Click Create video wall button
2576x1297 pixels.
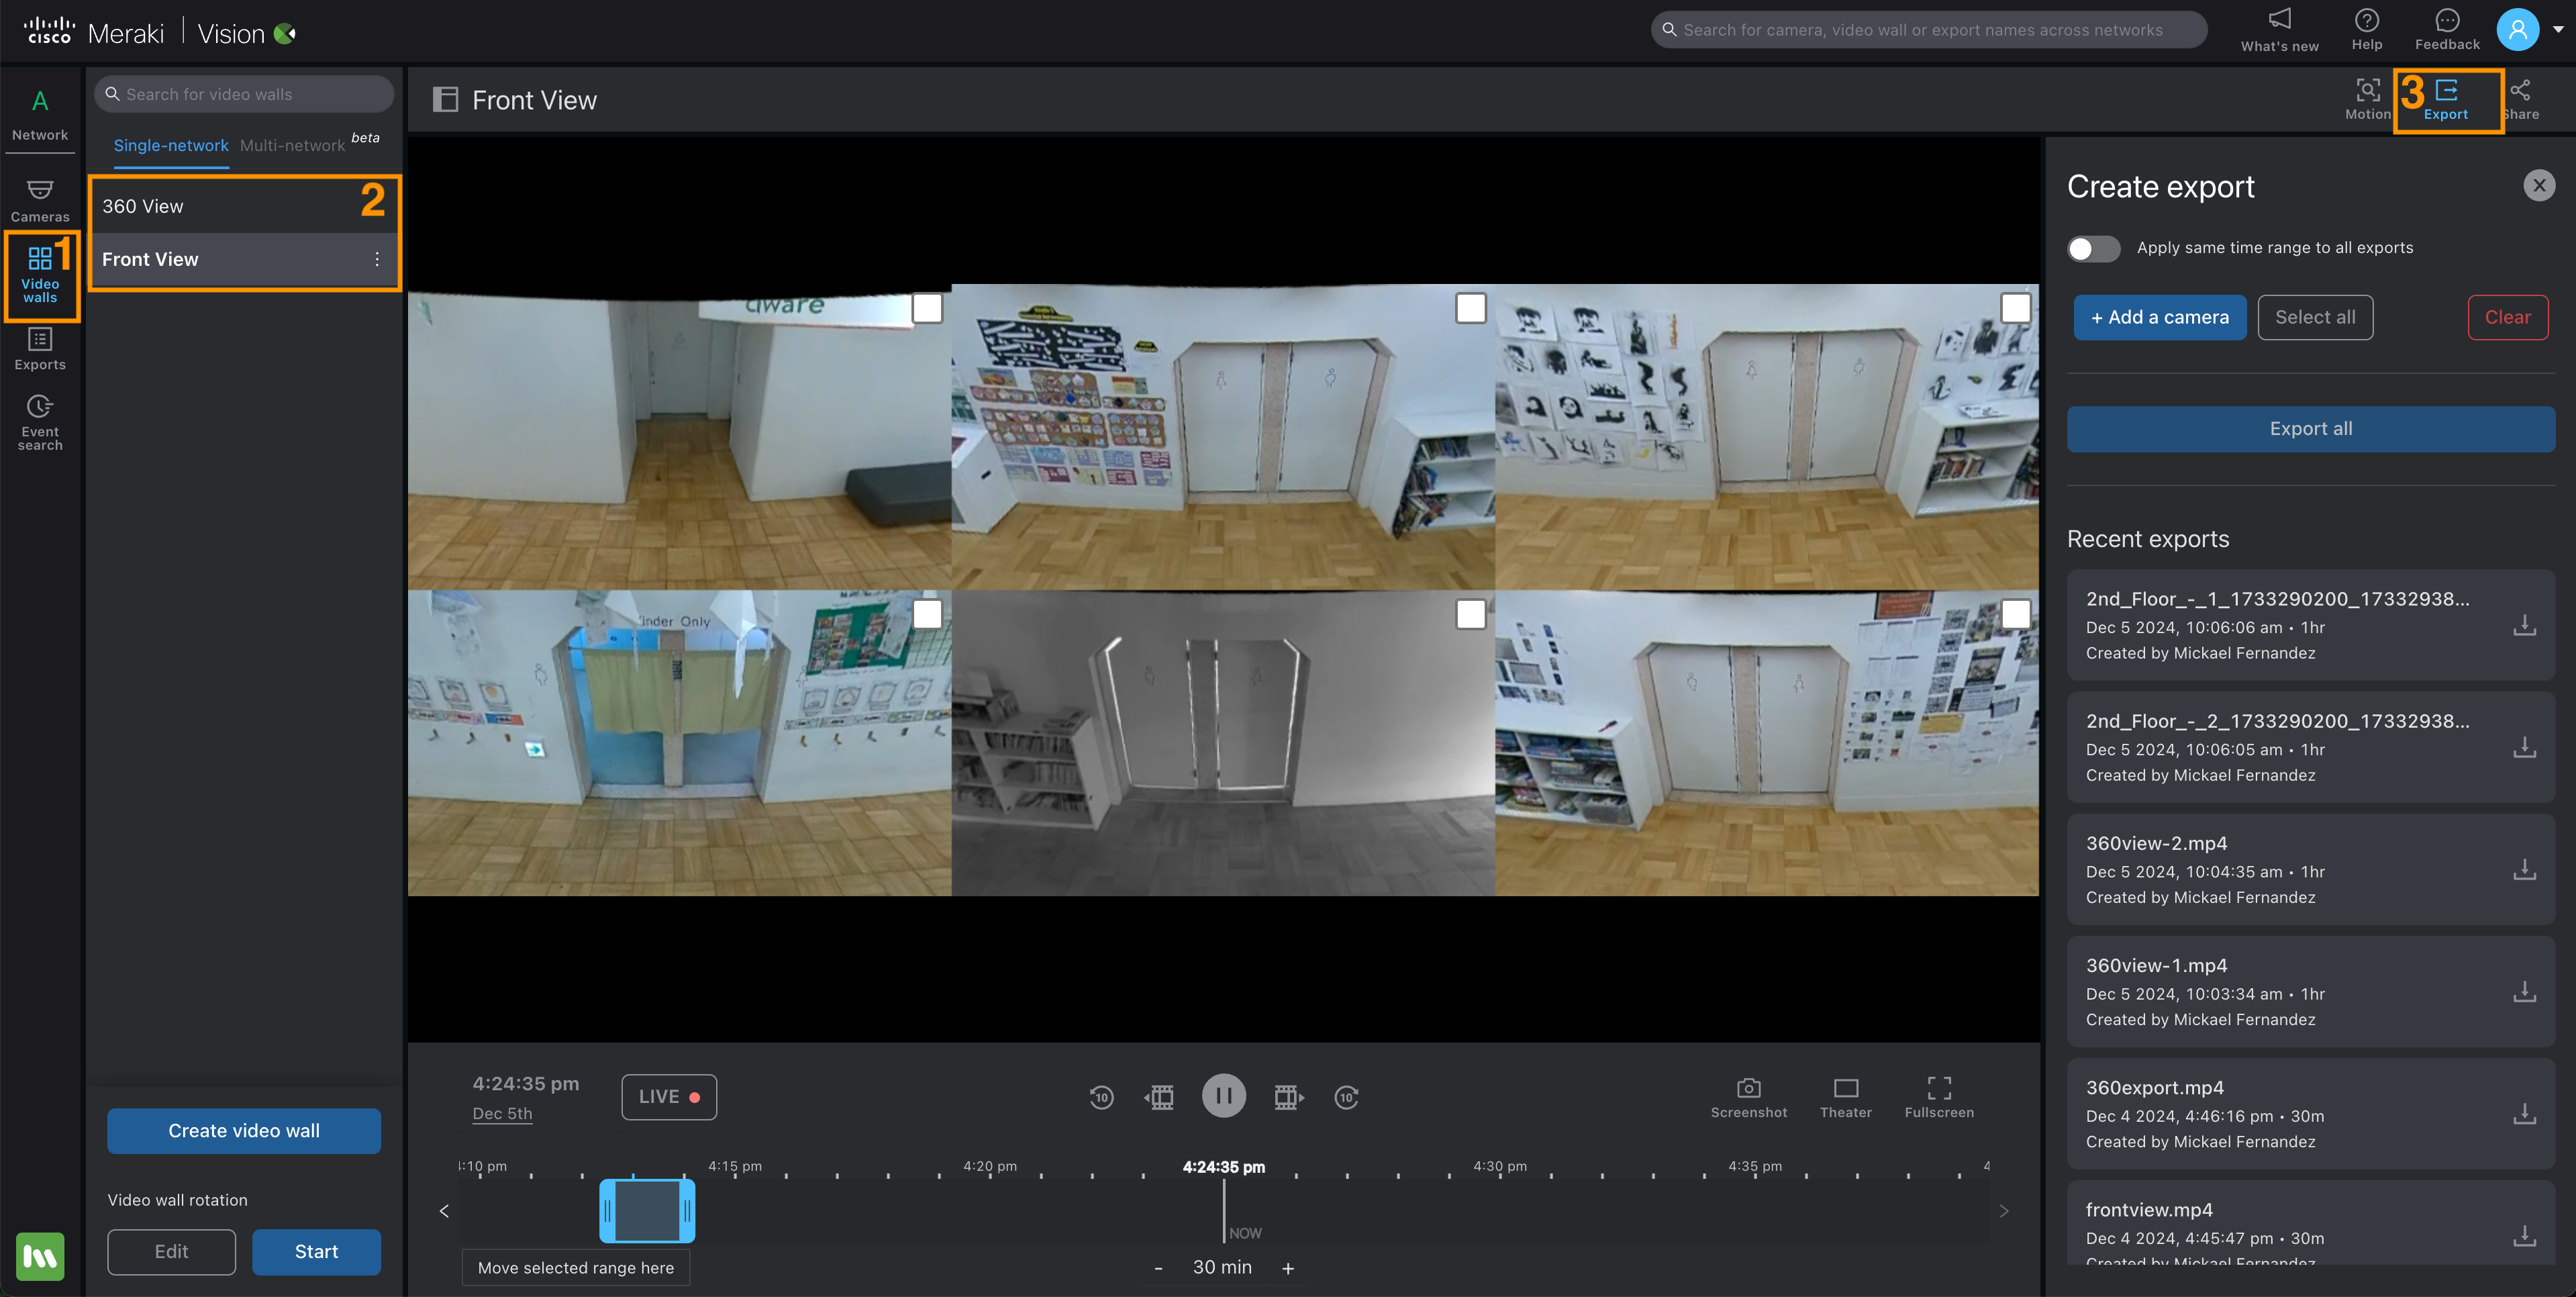click(243, 1130)
